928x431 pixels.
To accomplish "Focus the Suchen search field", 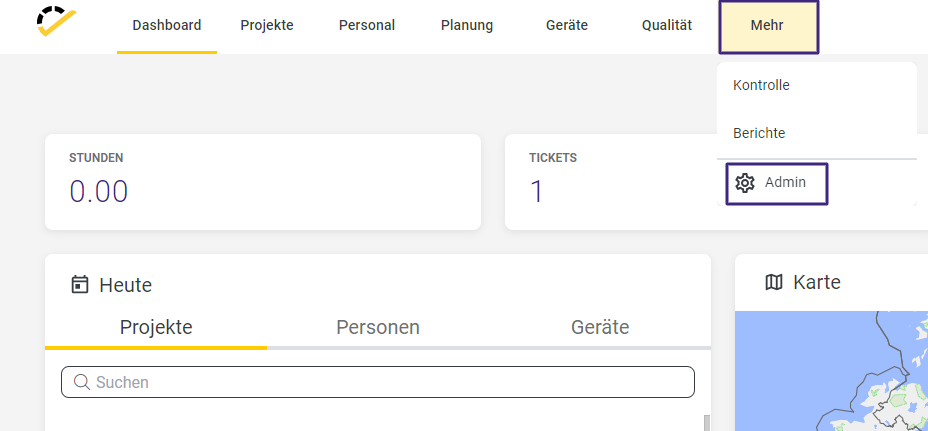I will pyautogui.click(x=378, y=382).
